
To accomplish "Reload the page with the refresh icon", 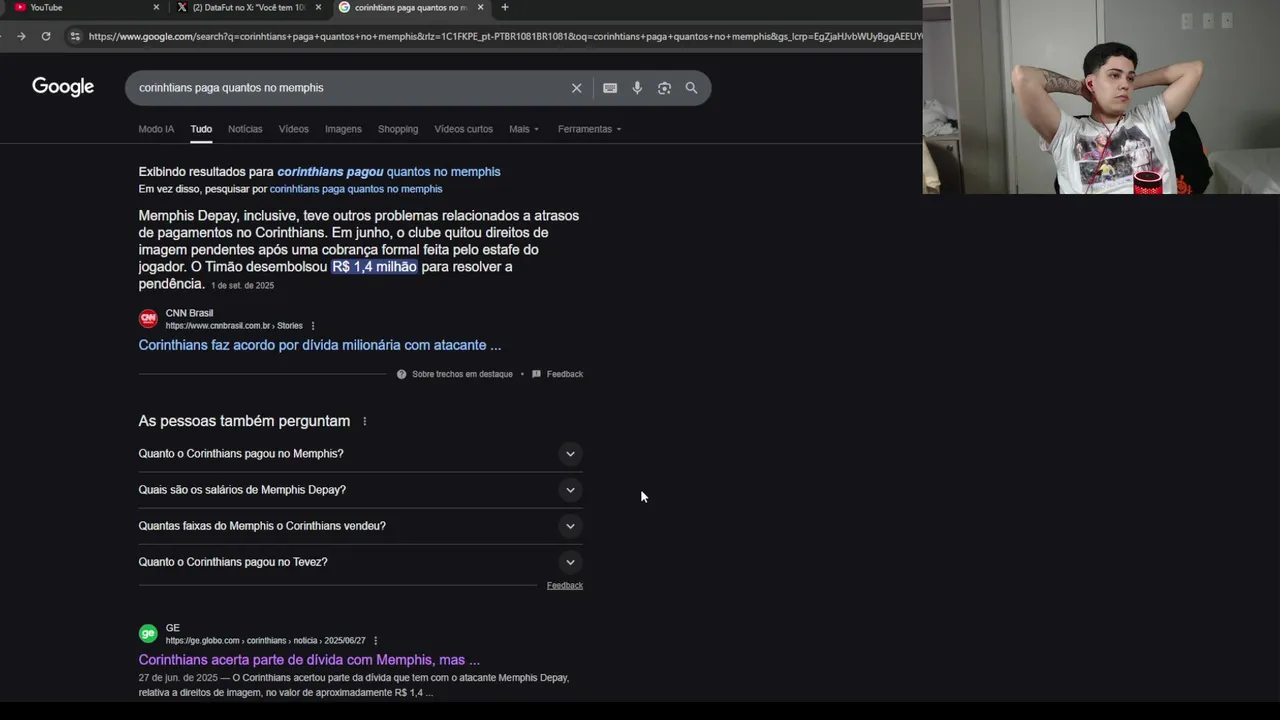I will (46, 36).
